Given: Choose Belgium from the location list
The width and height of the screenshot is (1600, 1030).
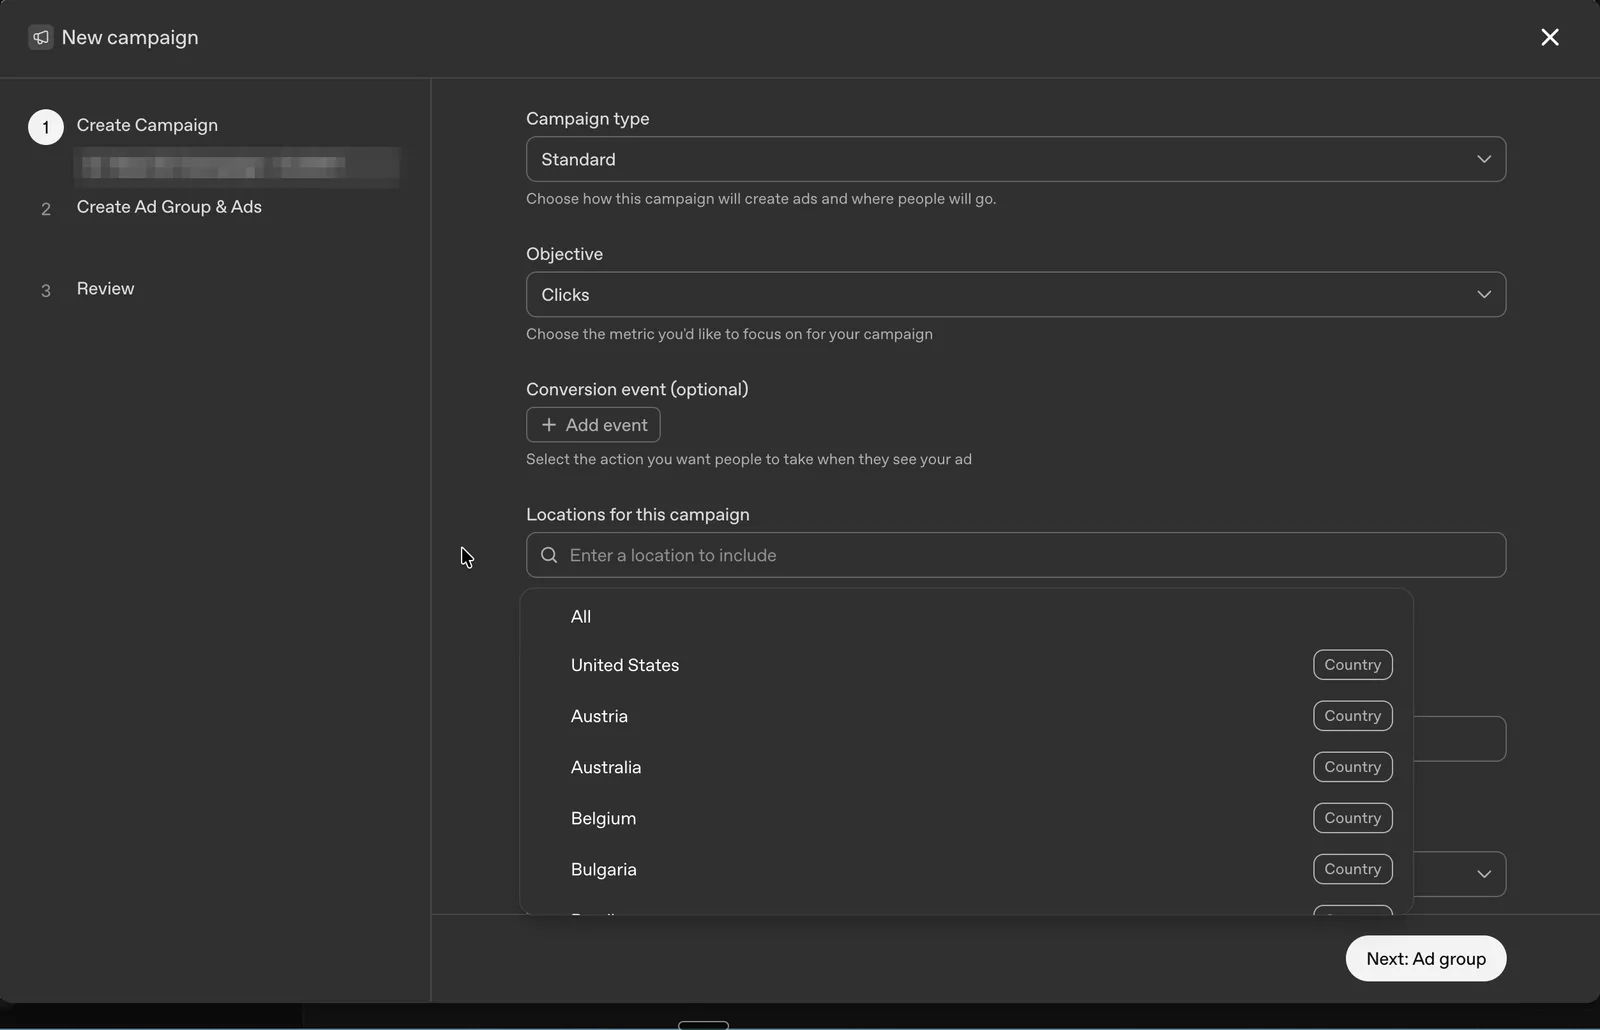Looking at the screenshot, I should (966, 818).
